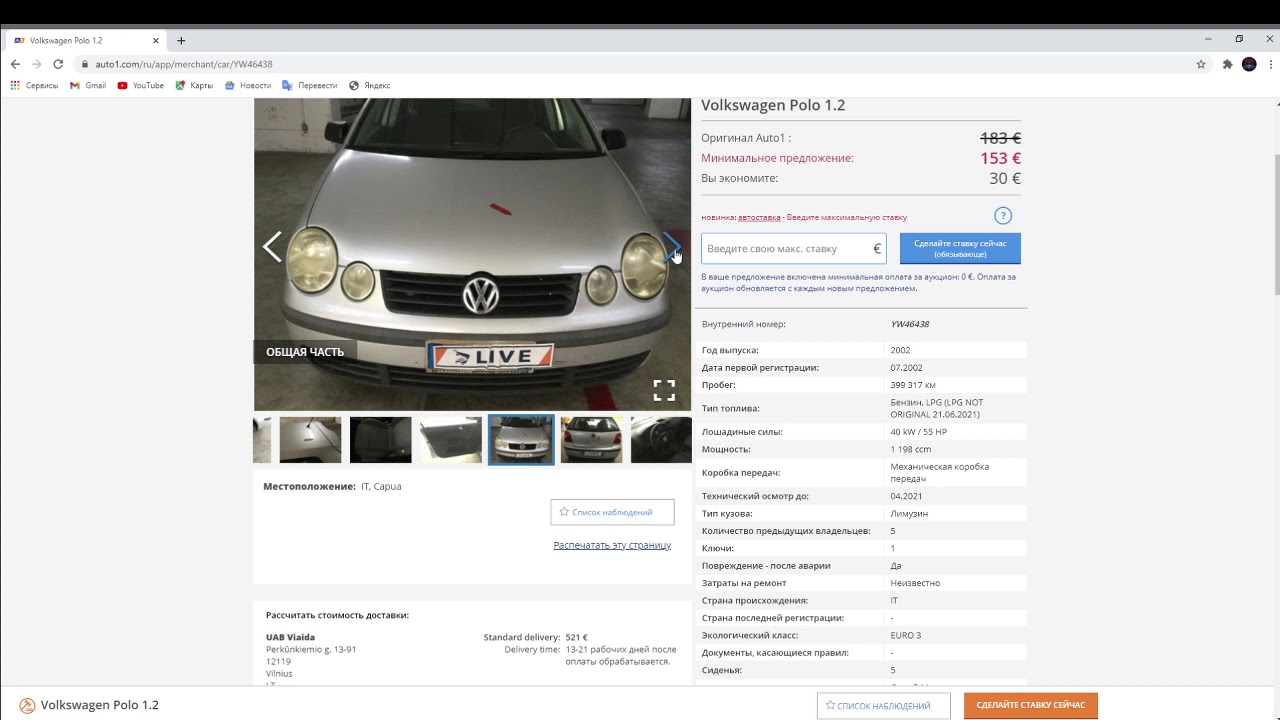Select the dark seat interior thumbnail
The image size is (1280, 720).
coord(381,440)
